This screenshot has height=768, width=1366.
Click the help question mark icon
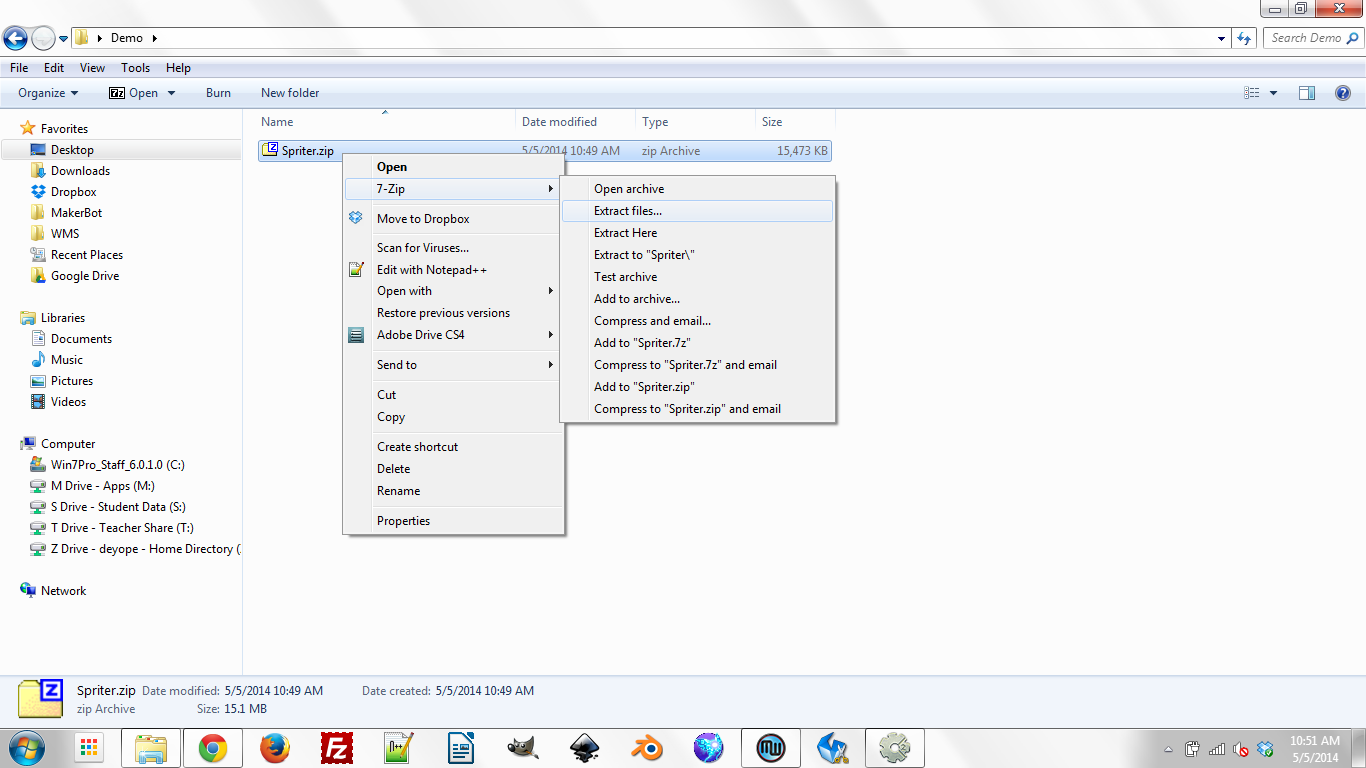point(1343,93)
